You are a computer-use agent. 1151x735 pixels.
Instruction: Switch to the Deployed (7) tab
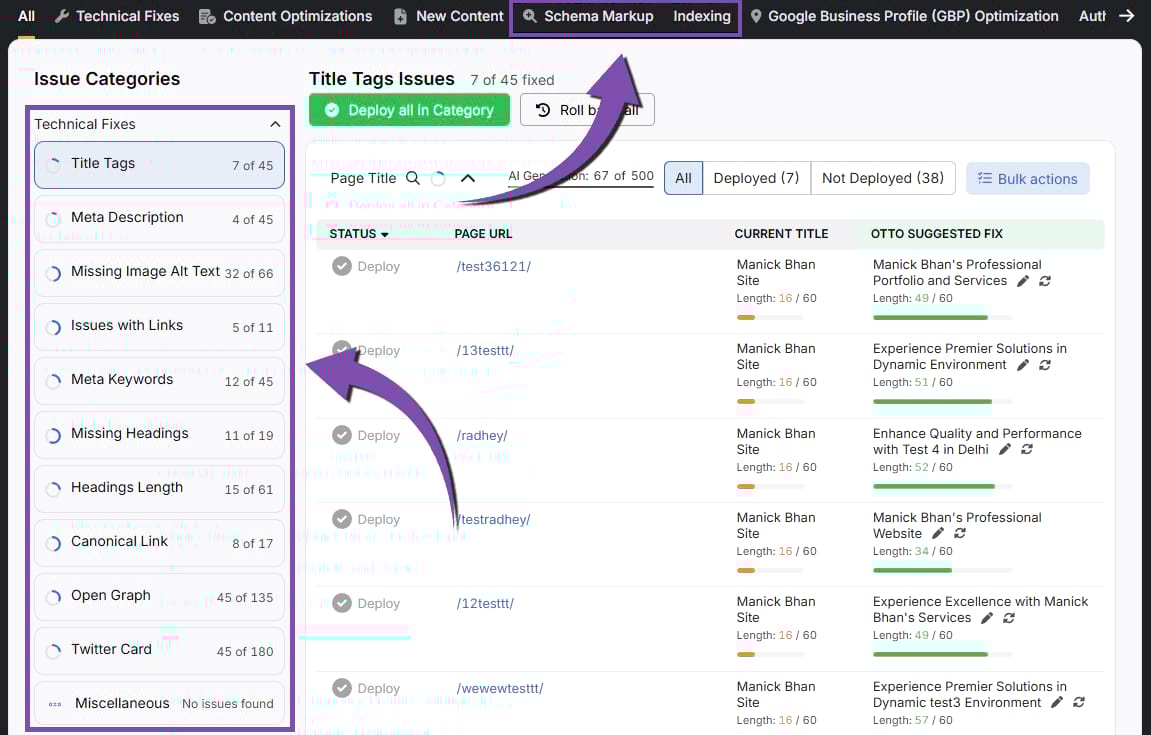click(x=756, y=177)
